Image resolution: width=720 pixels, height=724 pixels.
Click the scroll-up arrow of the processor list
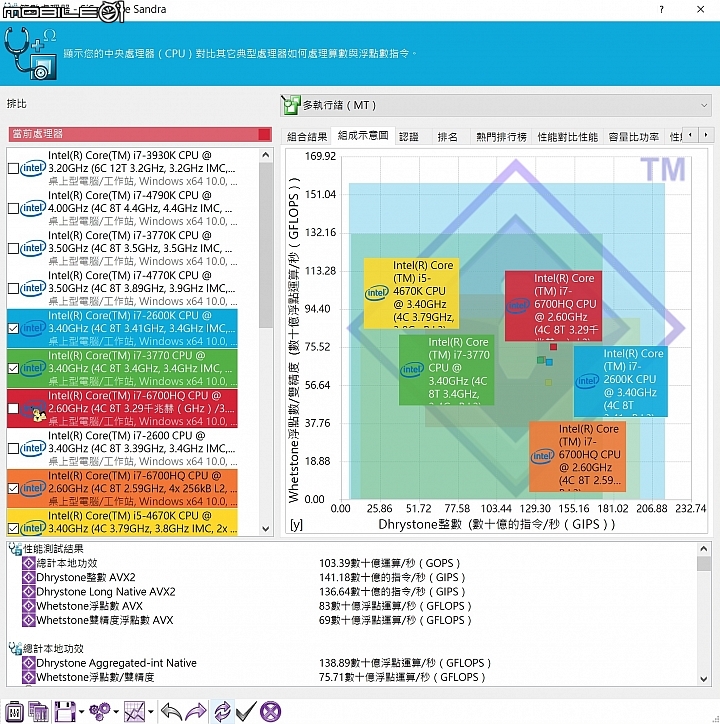266,155
